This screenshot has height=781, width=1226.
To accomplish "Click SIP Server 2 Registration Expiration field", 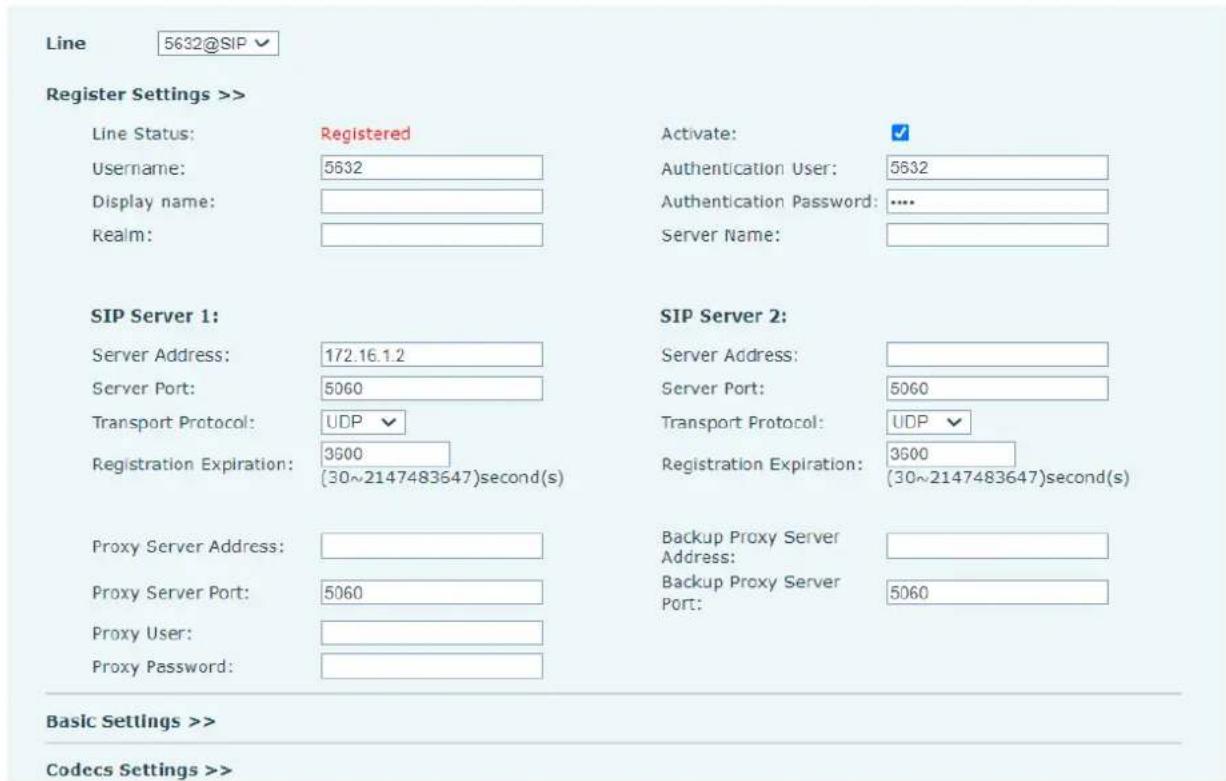I will pyautogui.click(x=951, y=453).
